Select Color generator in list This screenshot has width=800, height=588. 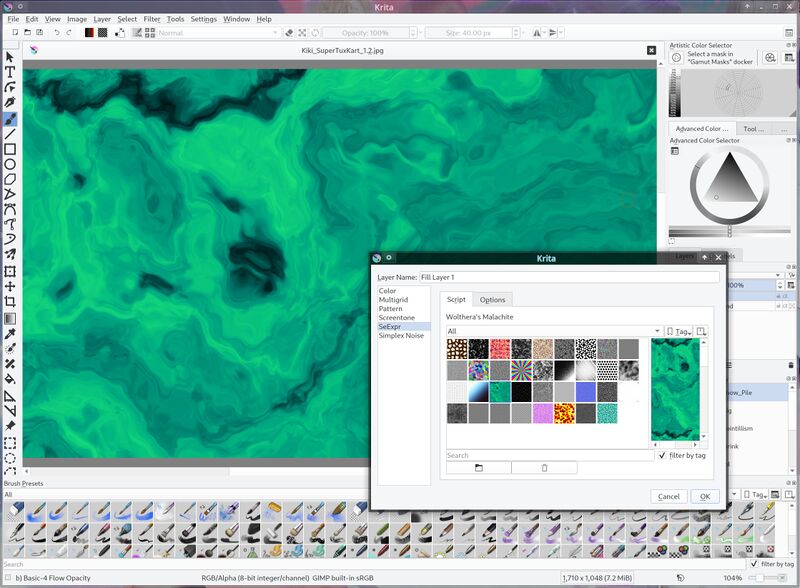tap(404, 290)
